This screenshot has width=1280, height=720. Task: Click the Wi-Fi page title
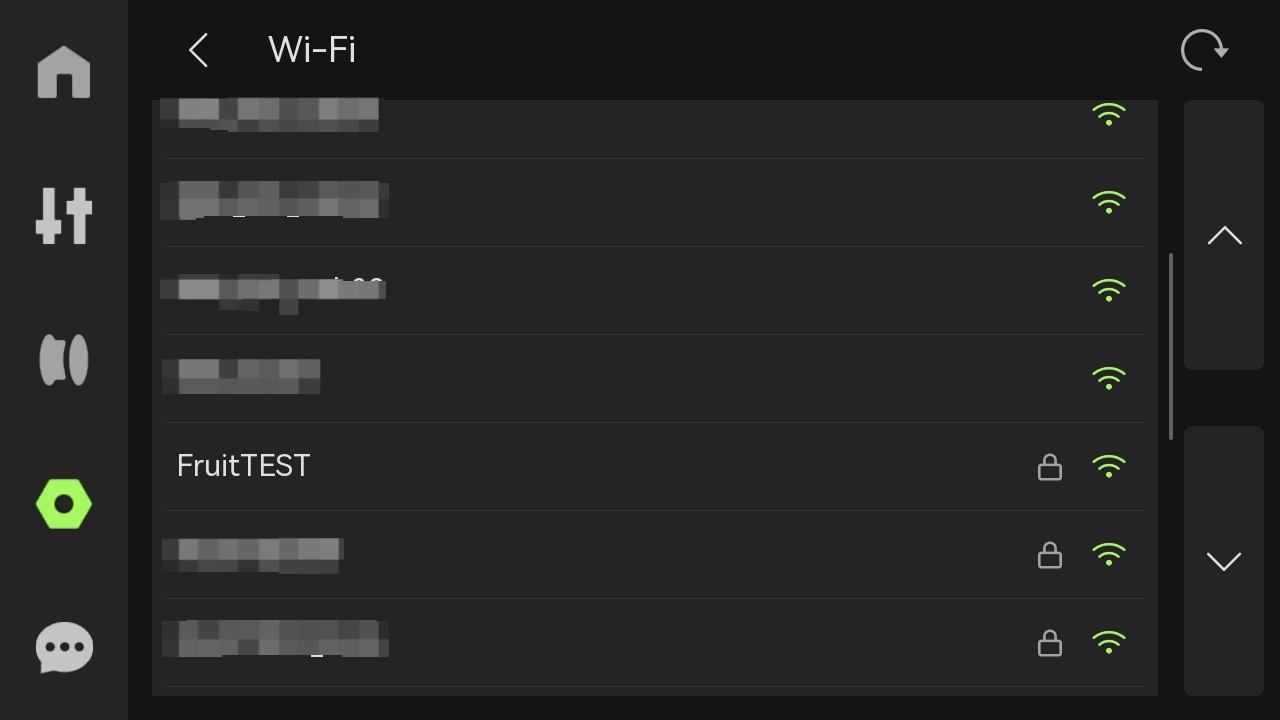pos(312,50)
